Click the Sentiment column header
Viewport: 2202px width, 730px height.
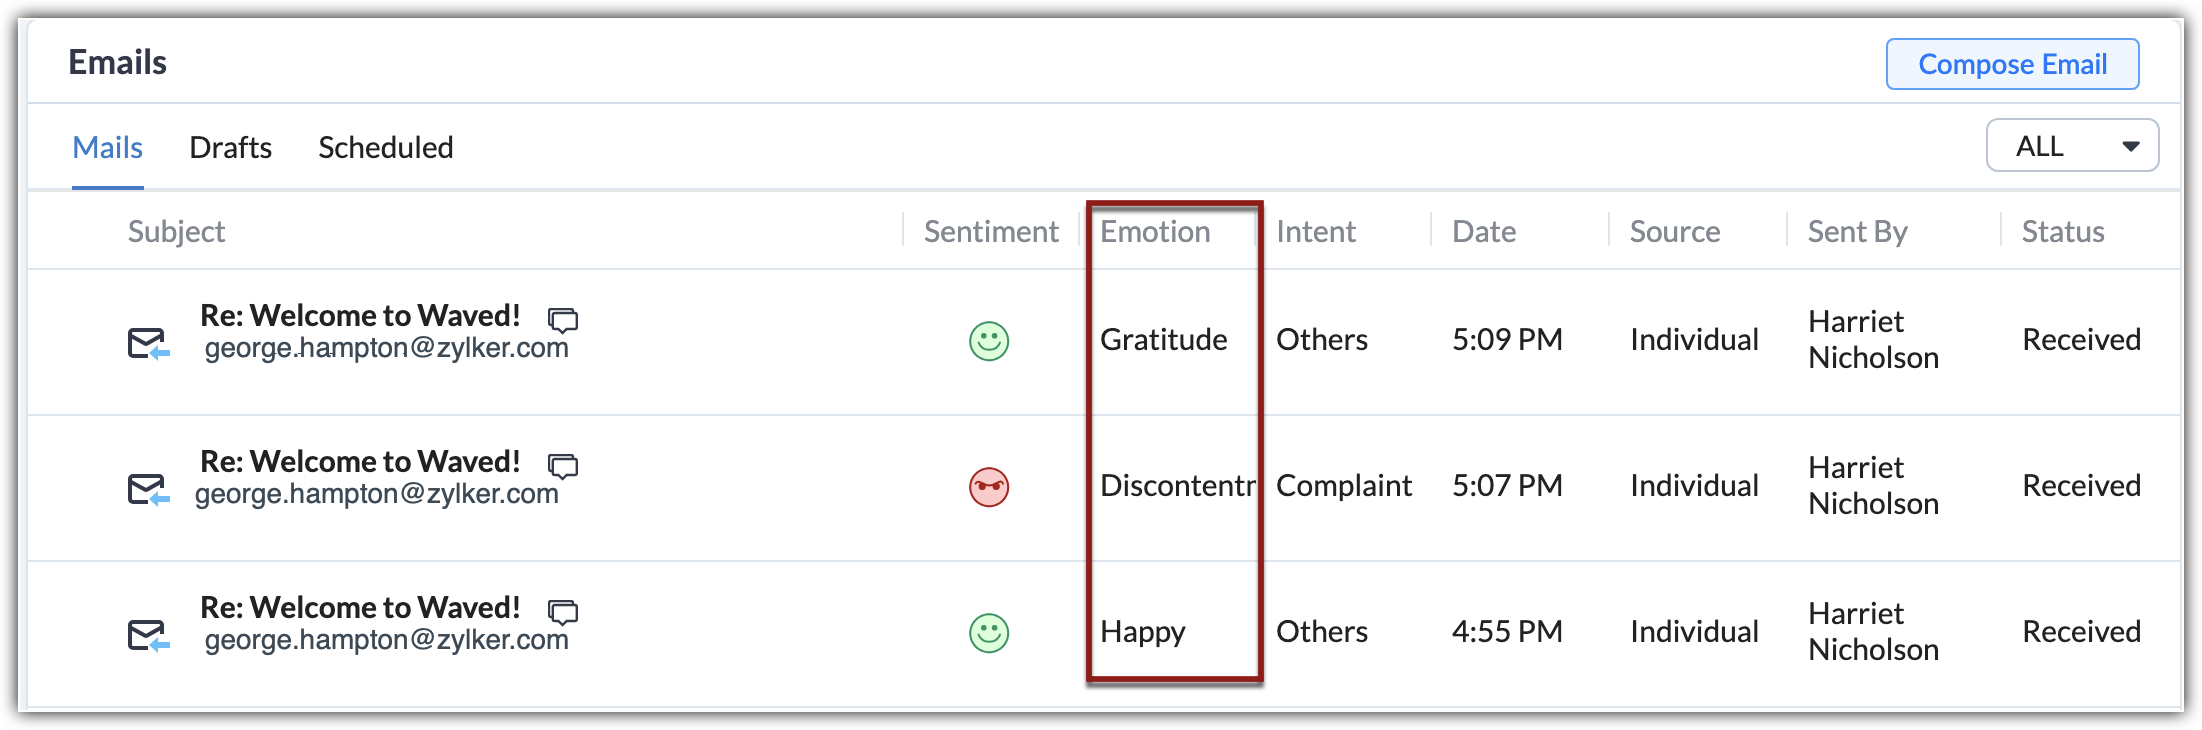990,232
